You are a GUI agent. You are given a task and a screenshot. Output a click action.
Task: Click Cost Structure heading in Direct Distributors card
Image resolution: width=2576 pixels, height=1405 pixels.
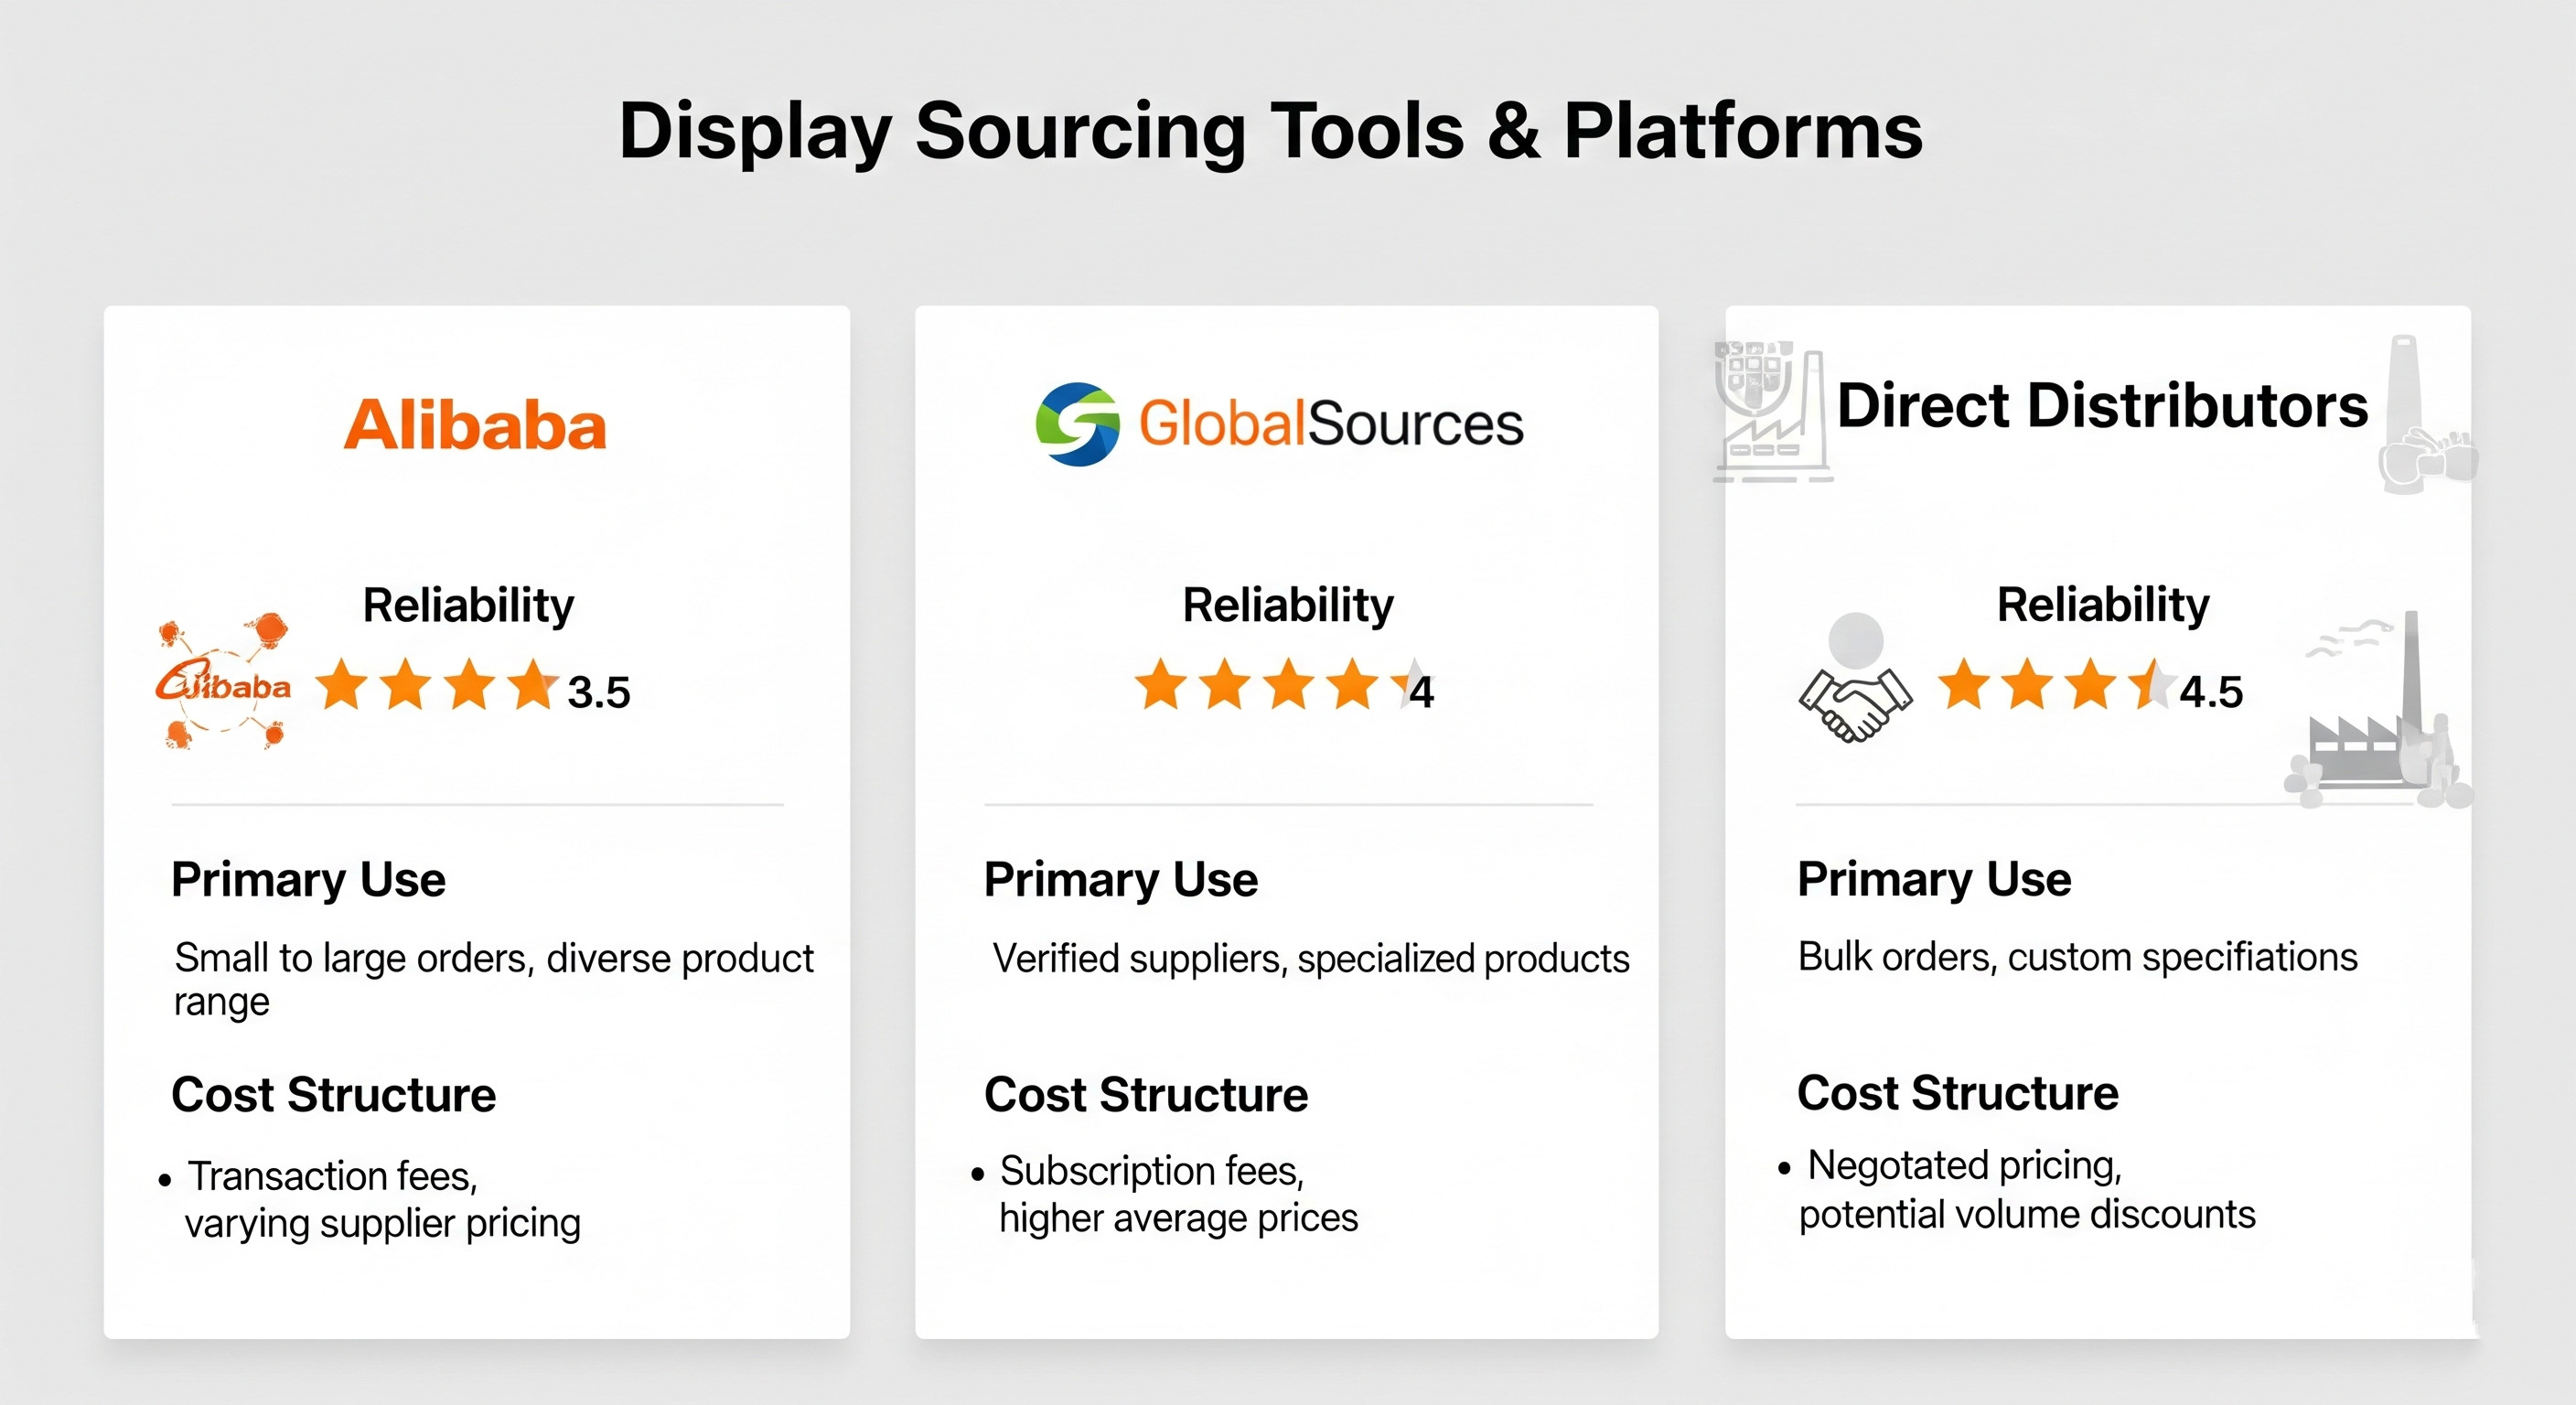point(1958,1093)
